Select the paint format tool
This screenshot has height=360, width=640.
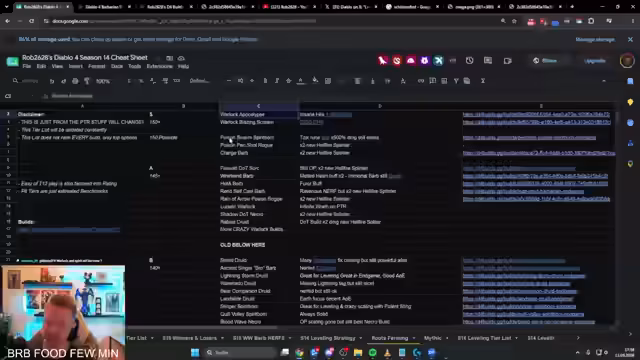tap(87, 81)
